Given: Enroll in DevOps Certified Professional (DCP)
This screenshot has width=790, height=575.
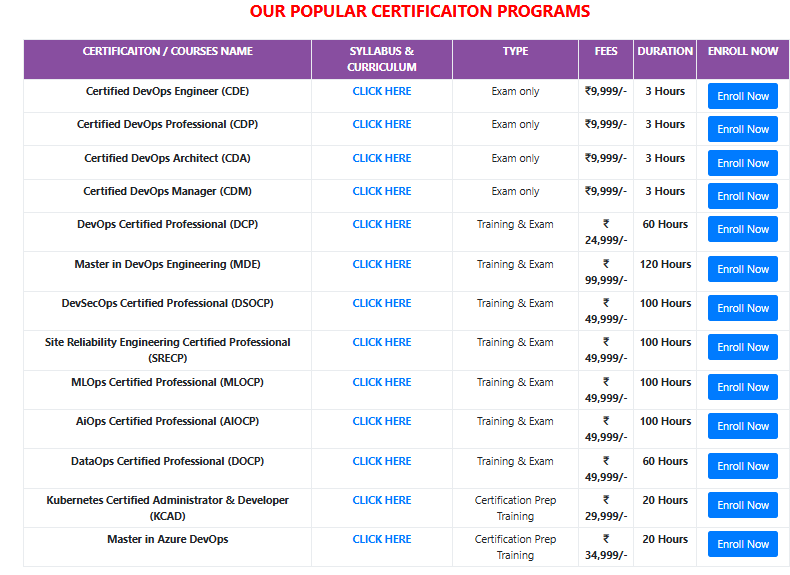Looking at the screenshot, I should coord(742,229).
